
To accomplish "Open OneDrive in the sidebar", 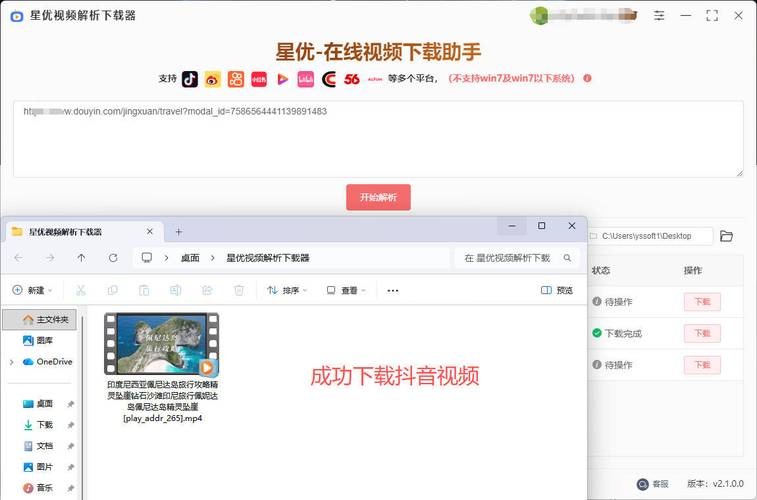I will pos(48,362).
